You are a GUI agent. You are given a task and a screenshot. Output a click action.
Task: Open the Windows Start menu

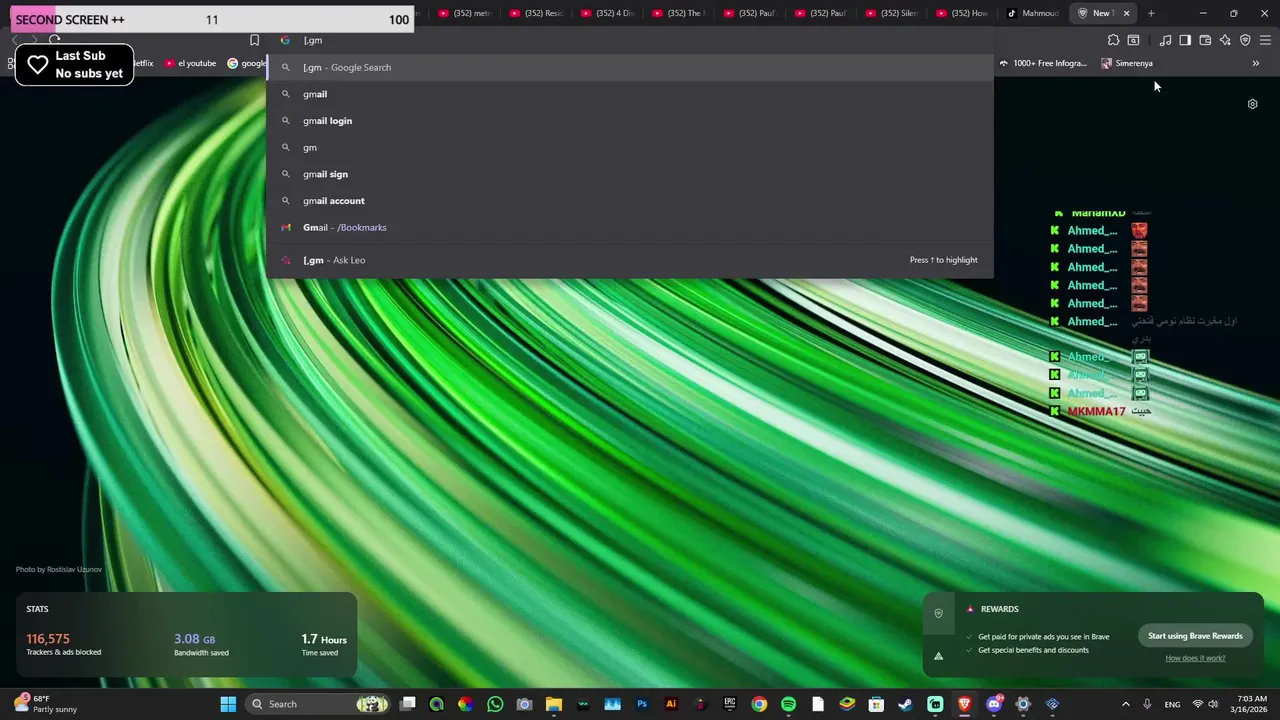228,704
